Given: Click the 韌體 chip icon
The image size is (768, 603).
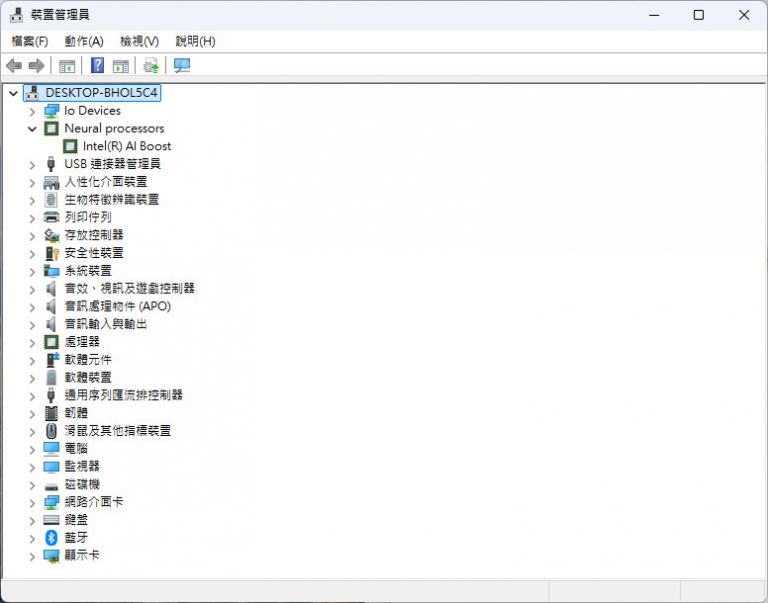Looking at the screenshot, I should [51, 413].
